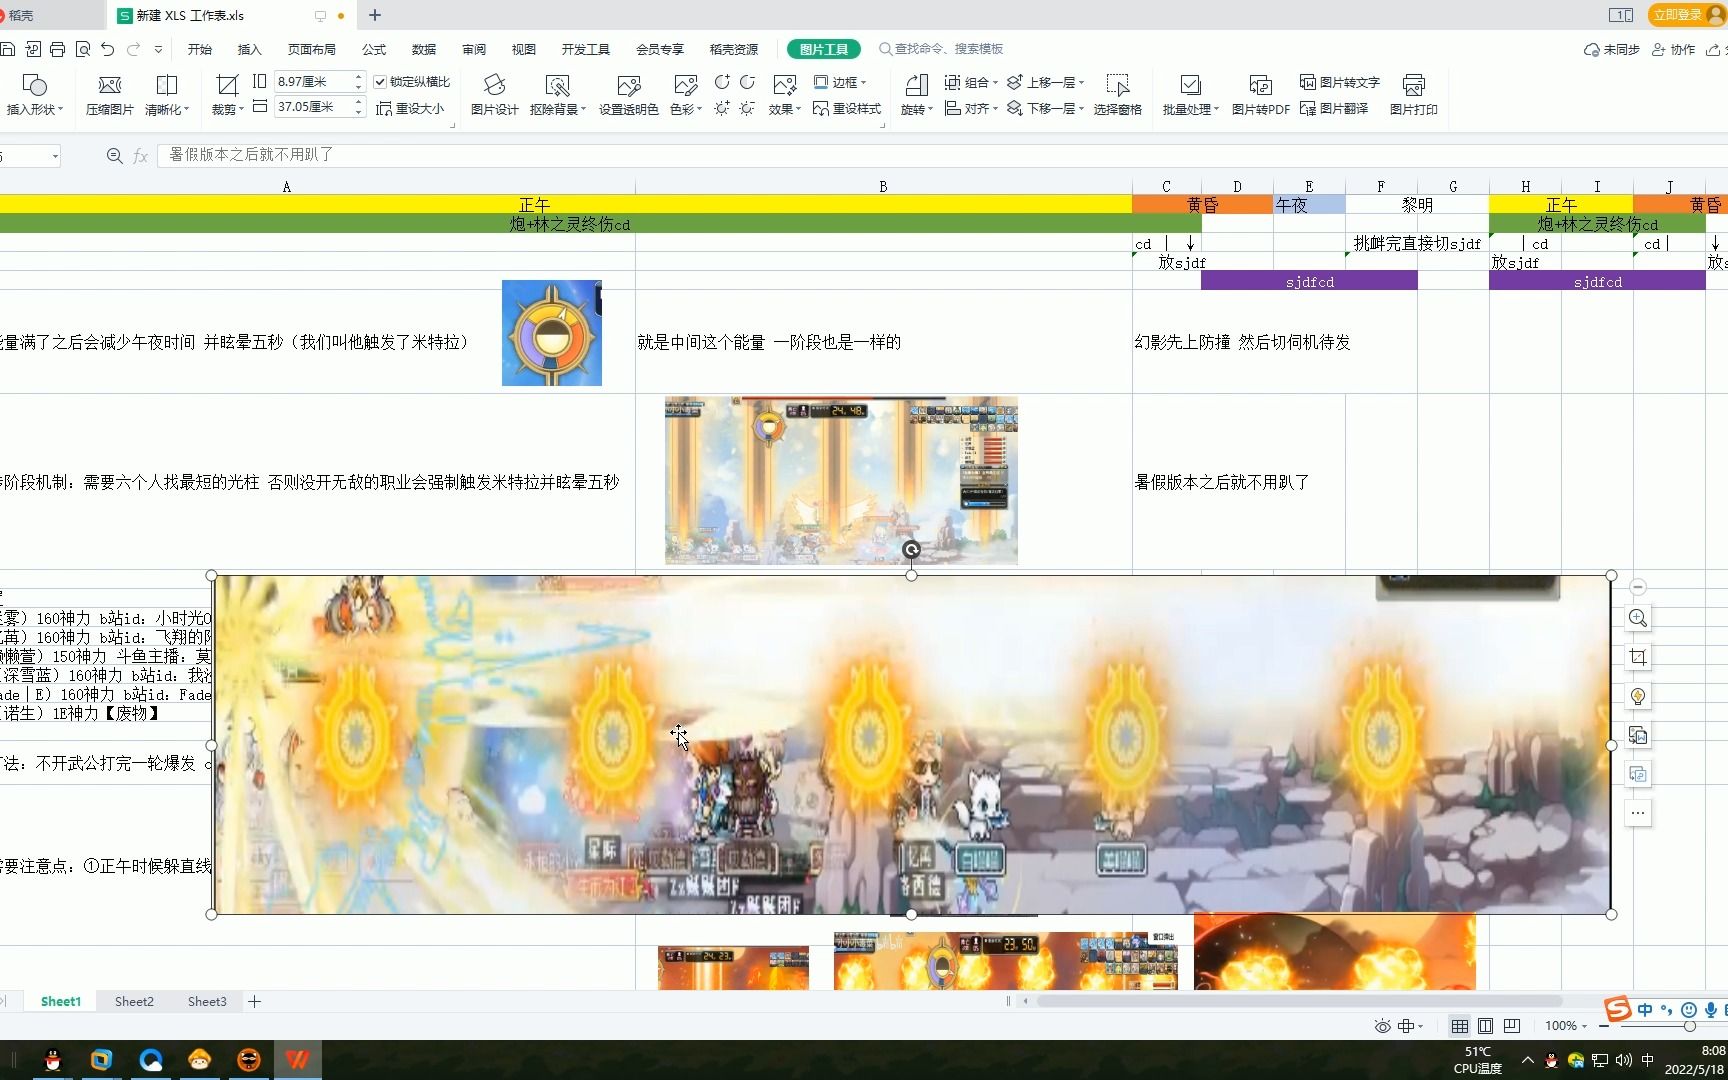Click zoom icon beside selected image

point(1638,618)
